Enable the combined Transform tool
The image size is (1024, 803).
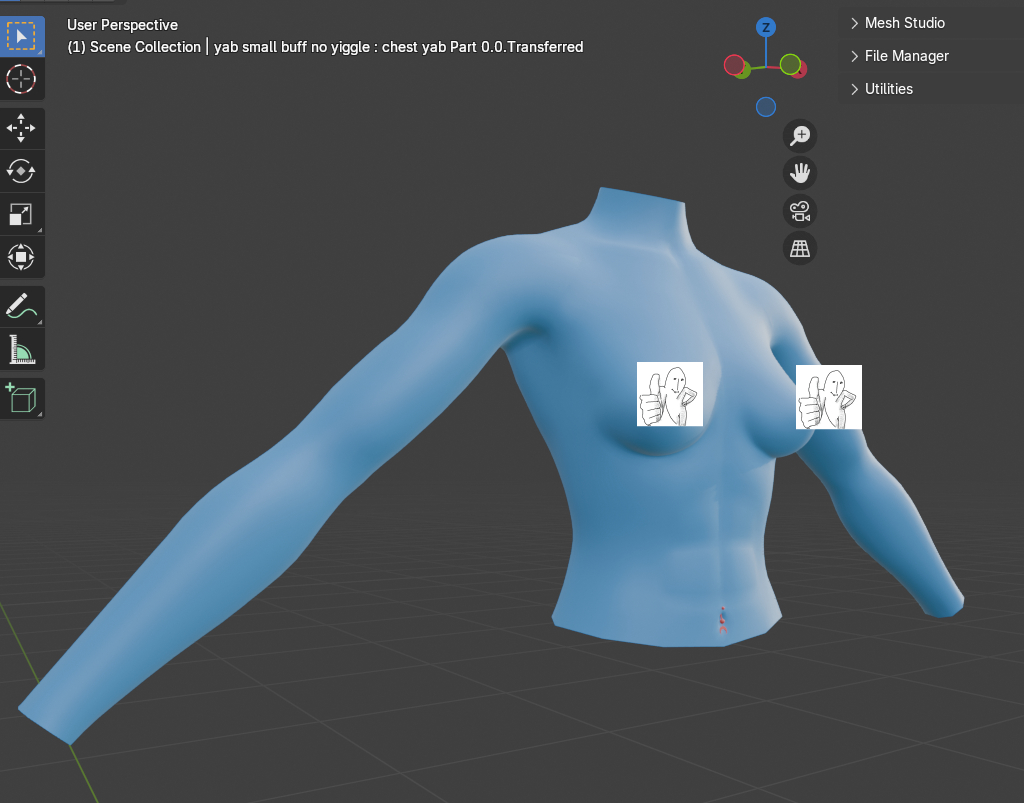pos(21,257)
